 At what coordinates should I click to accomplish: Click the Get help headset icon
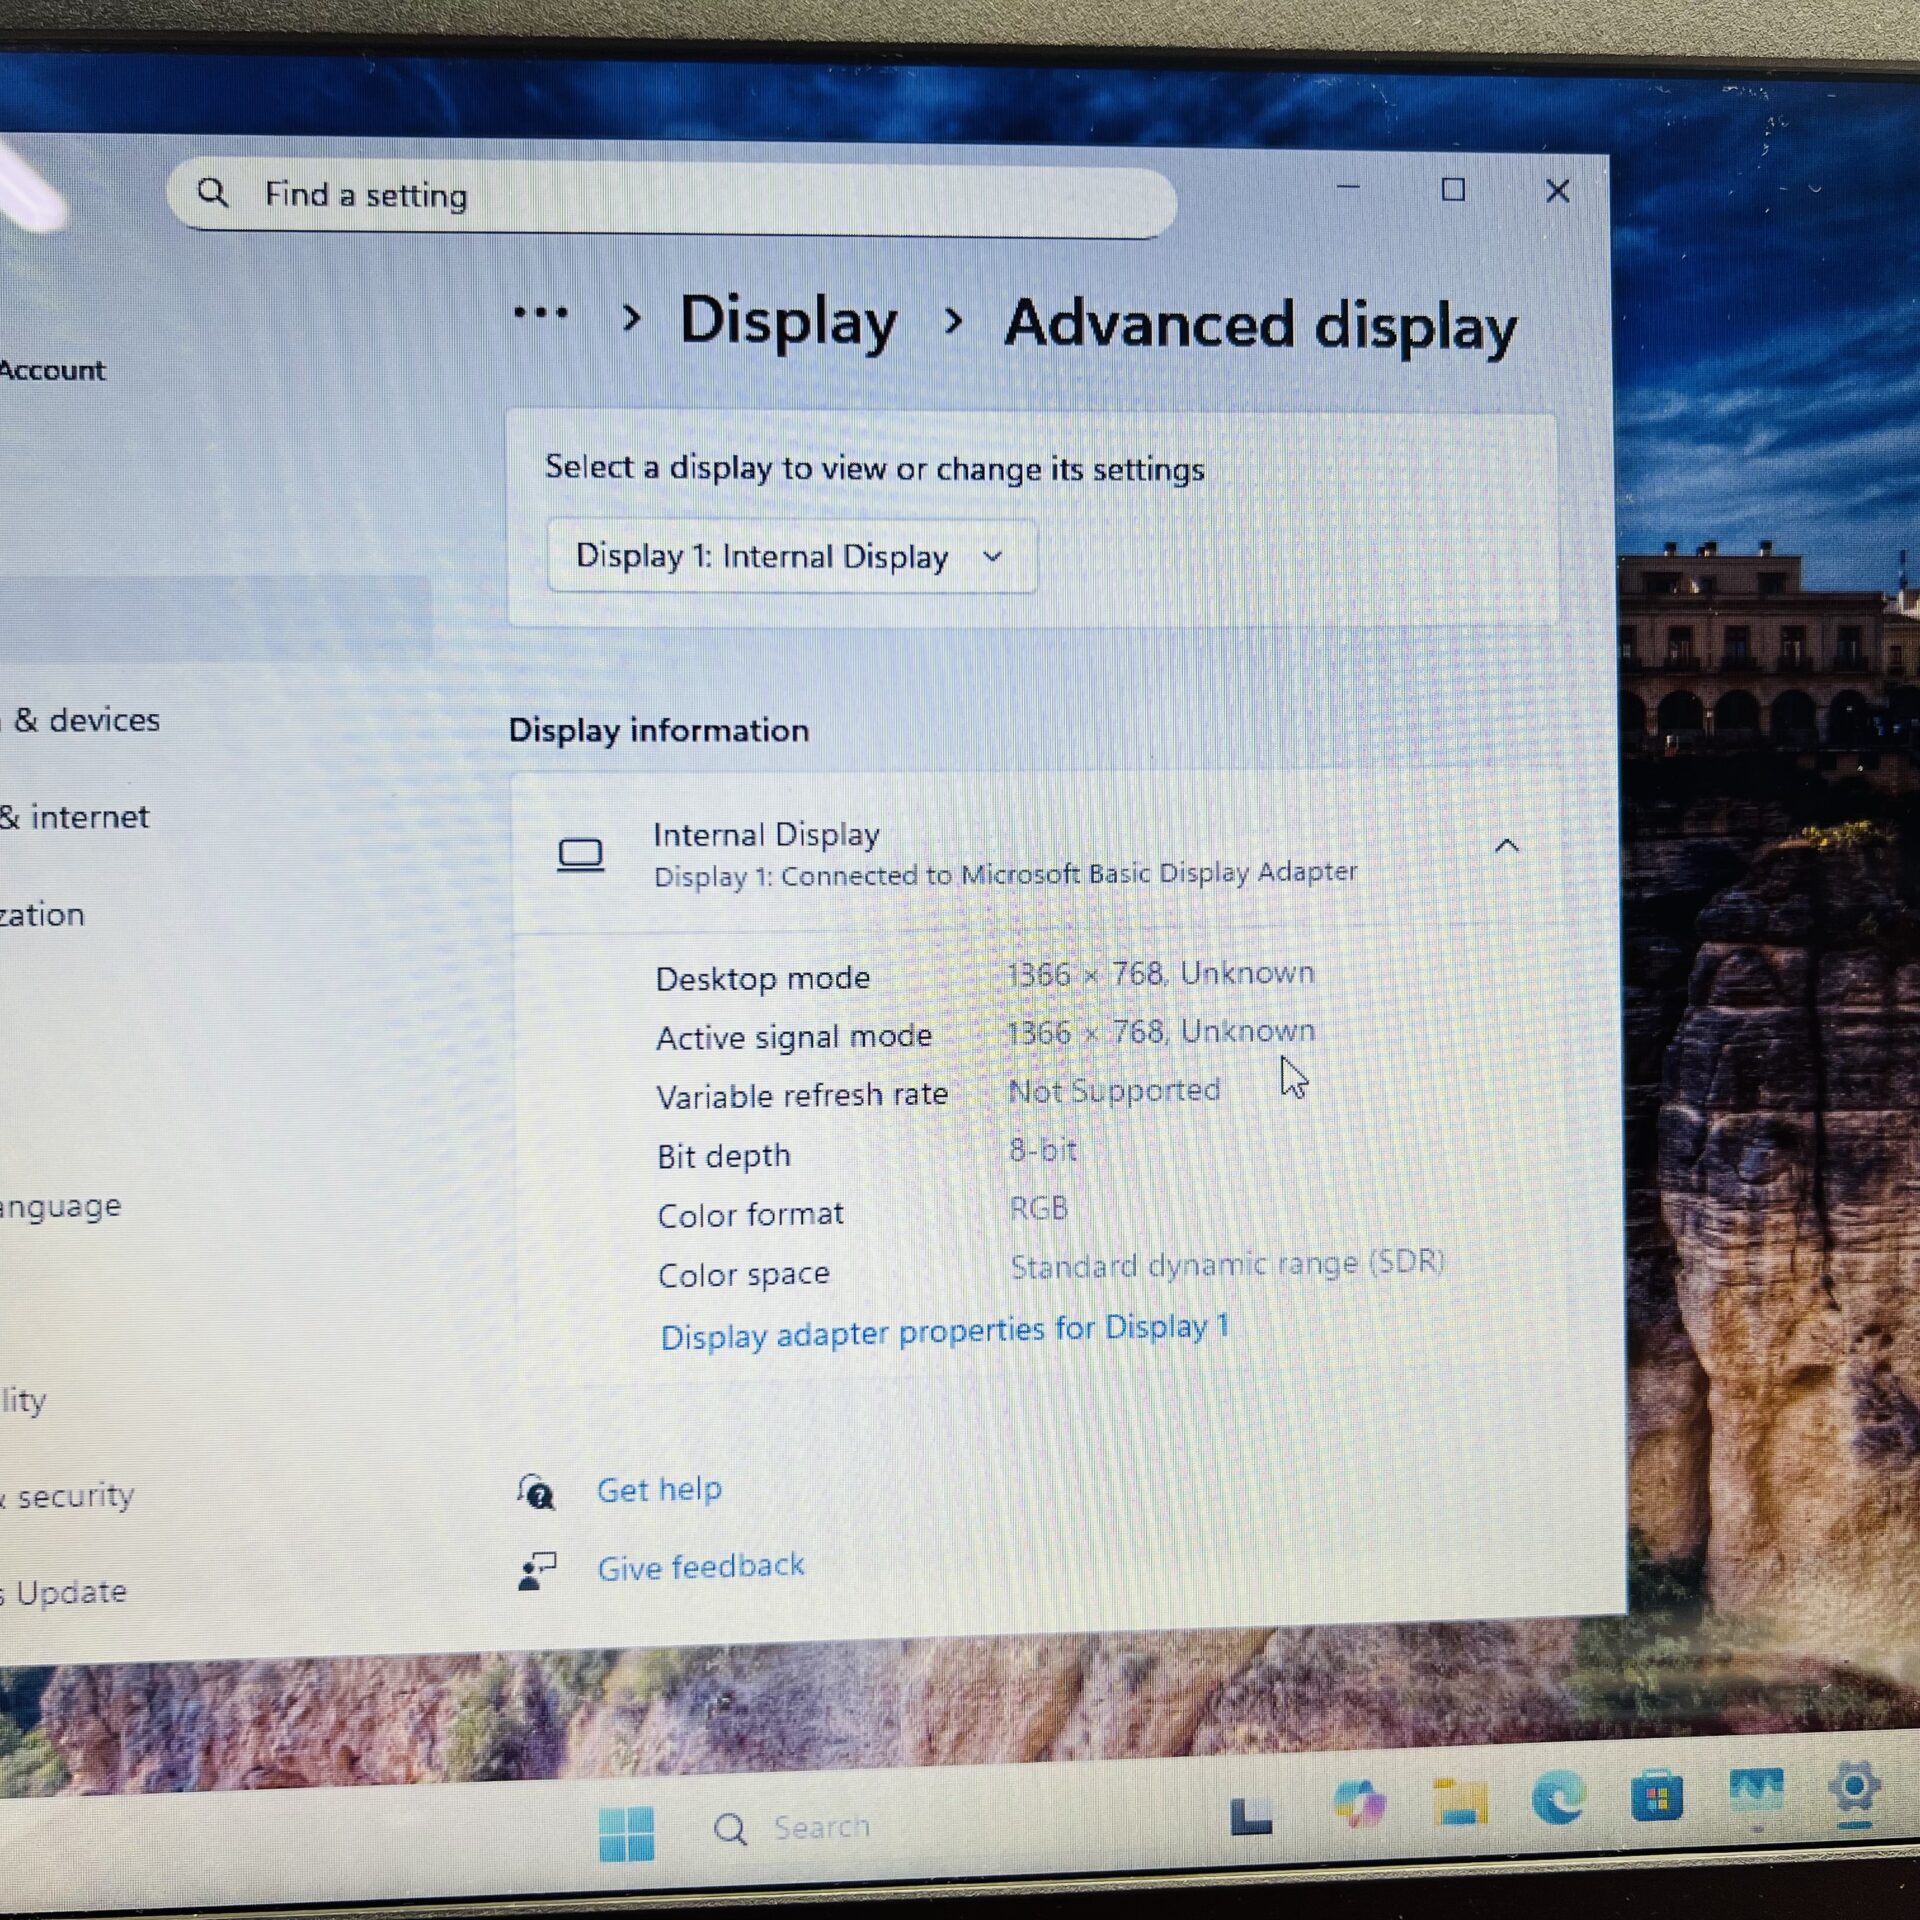536,1491
